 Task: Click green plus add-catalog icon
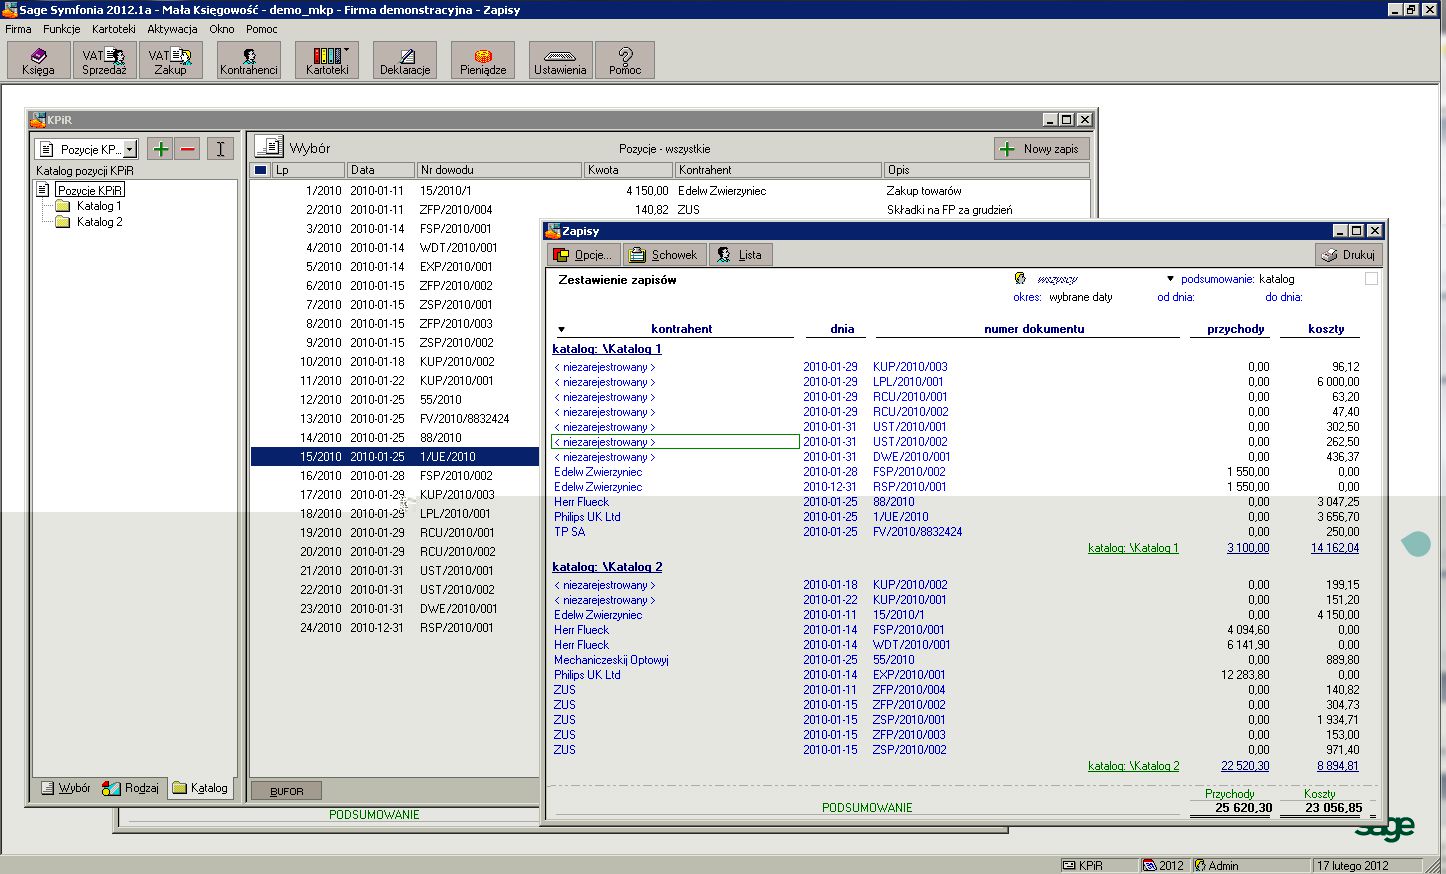(160, 149)
